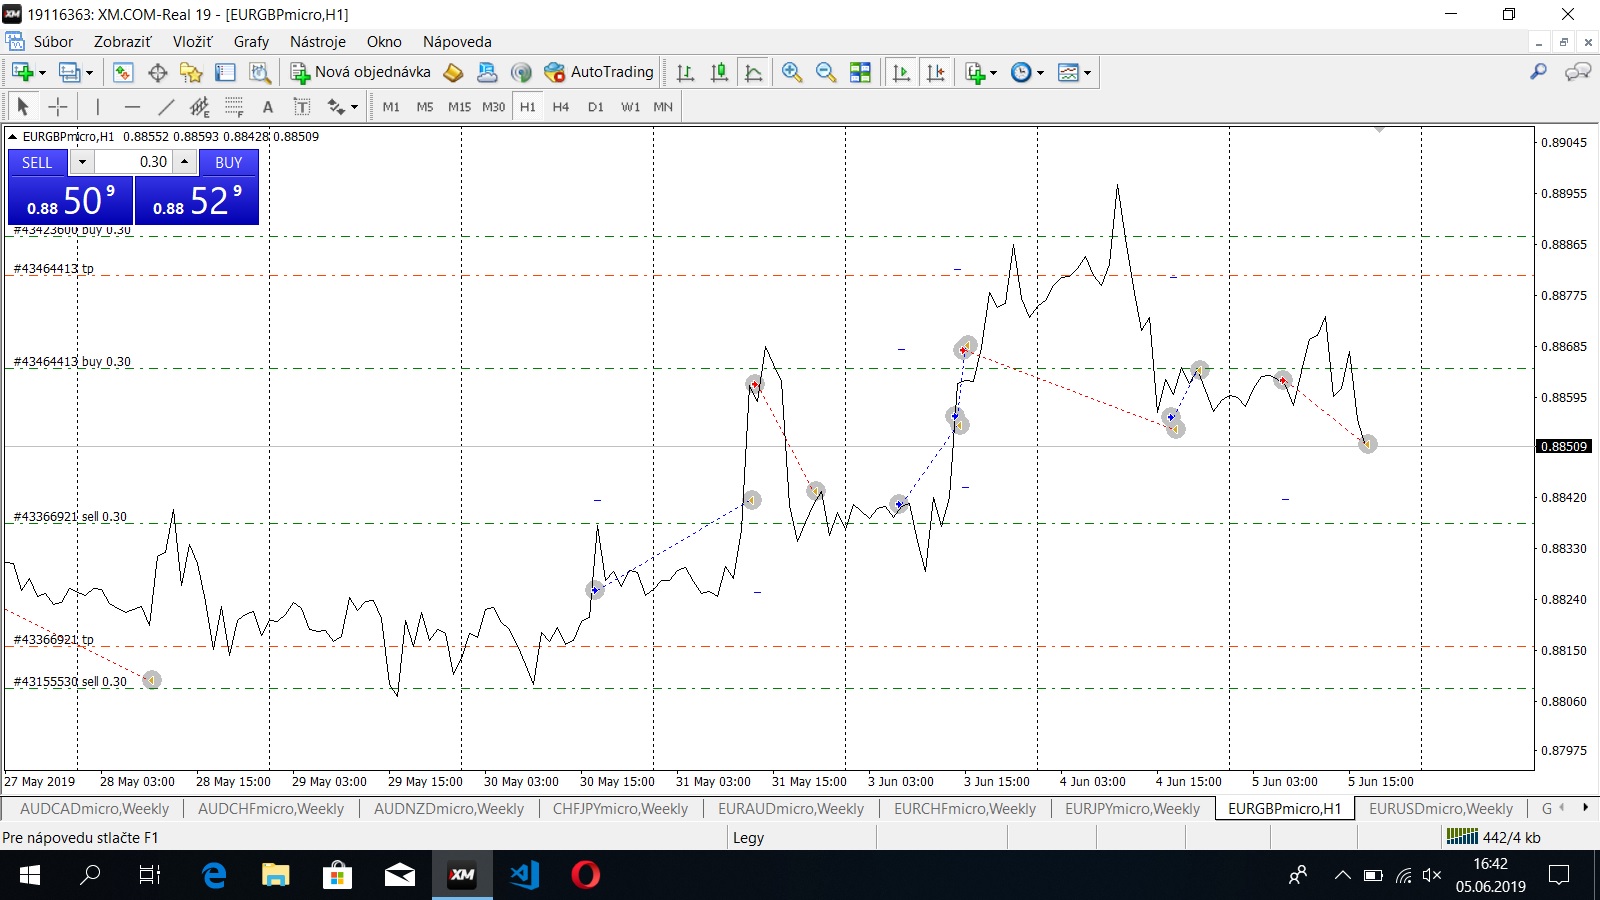Image resolution: width=1600 pixels, height=900 pixels.
Task: Open the search magnifier icon
Action: click(x=1539, y=72)
